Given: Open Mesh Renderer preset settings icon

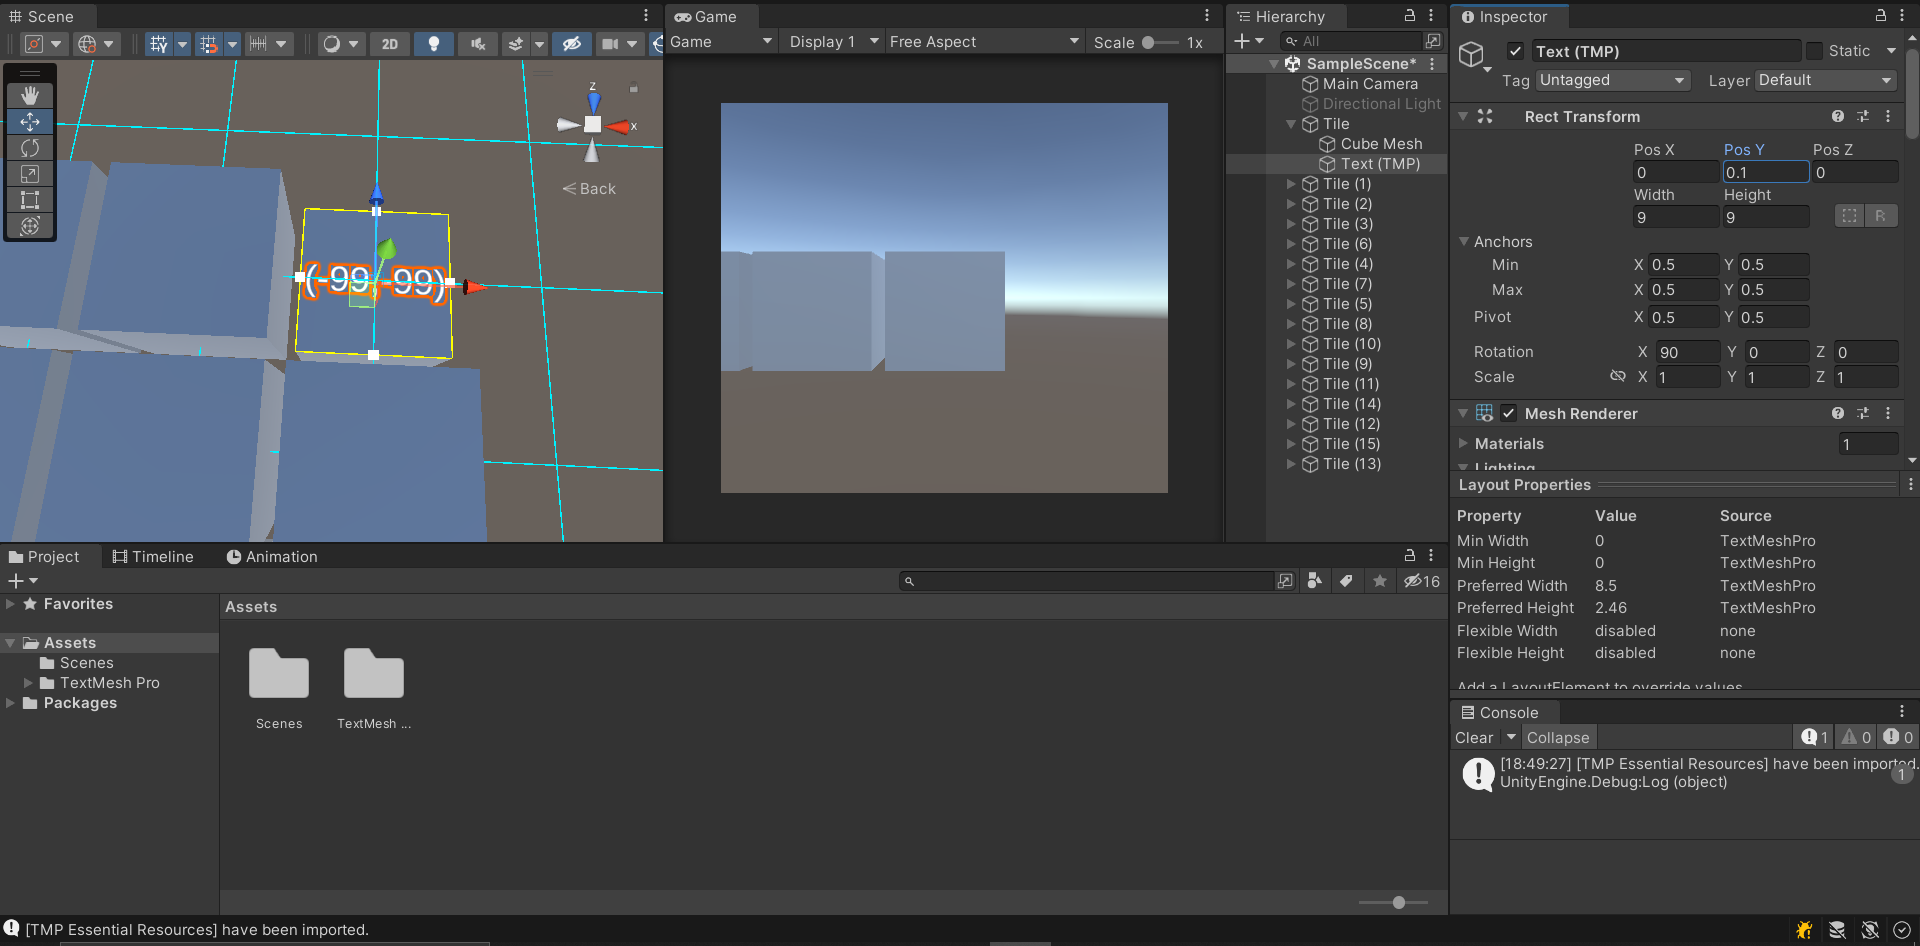Looking at the screenshot, I should pos(1862,413).
